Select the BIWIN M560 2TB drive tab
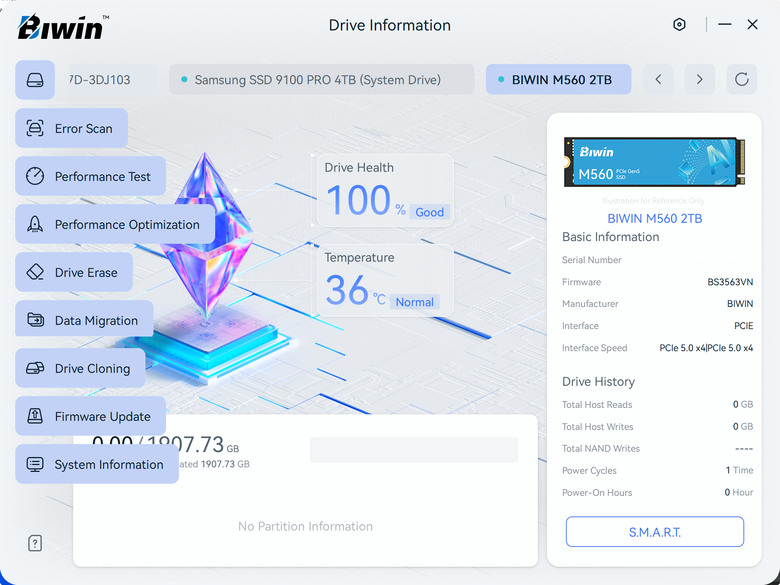 [559, 79]
